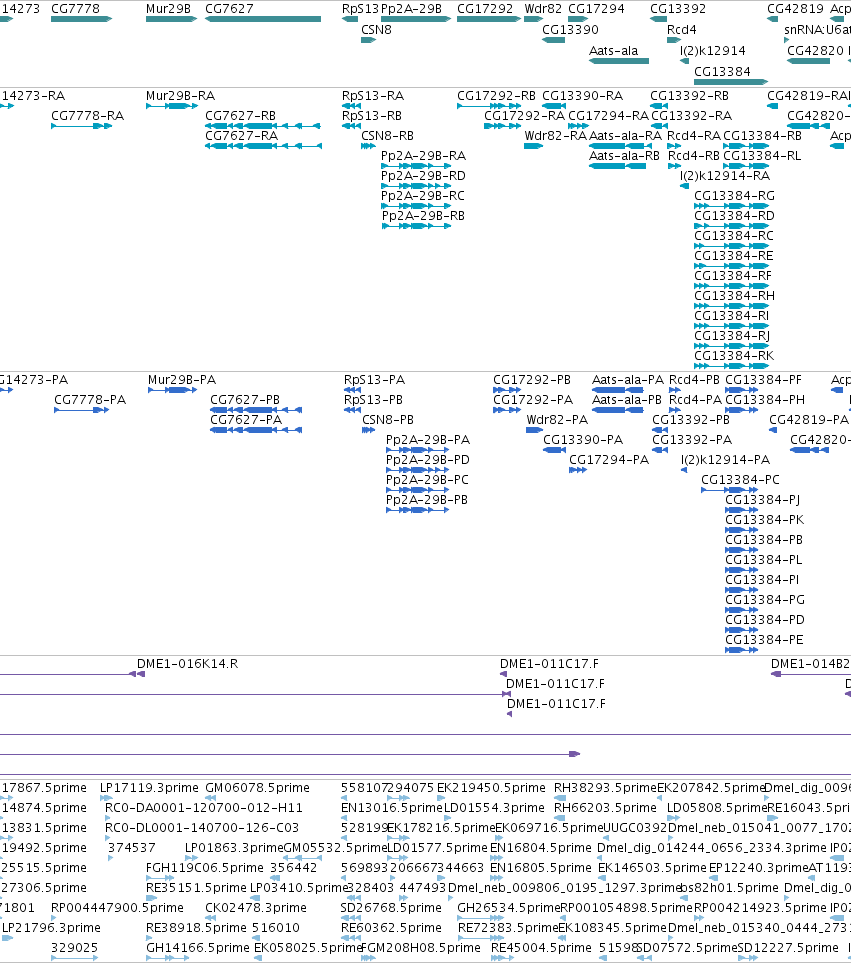The height and width of the screenshot is (963, 851).
Task: Click the Pp2A-29B-PD protein label
Action: (427, 459)
